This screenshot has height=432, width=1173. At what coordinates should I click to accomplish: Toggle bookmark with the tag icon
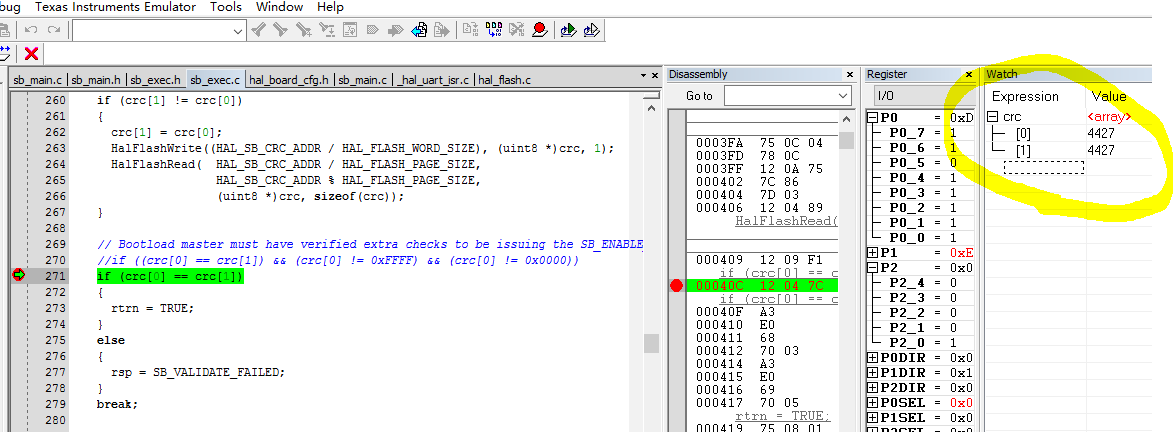(x=372, y=30)
